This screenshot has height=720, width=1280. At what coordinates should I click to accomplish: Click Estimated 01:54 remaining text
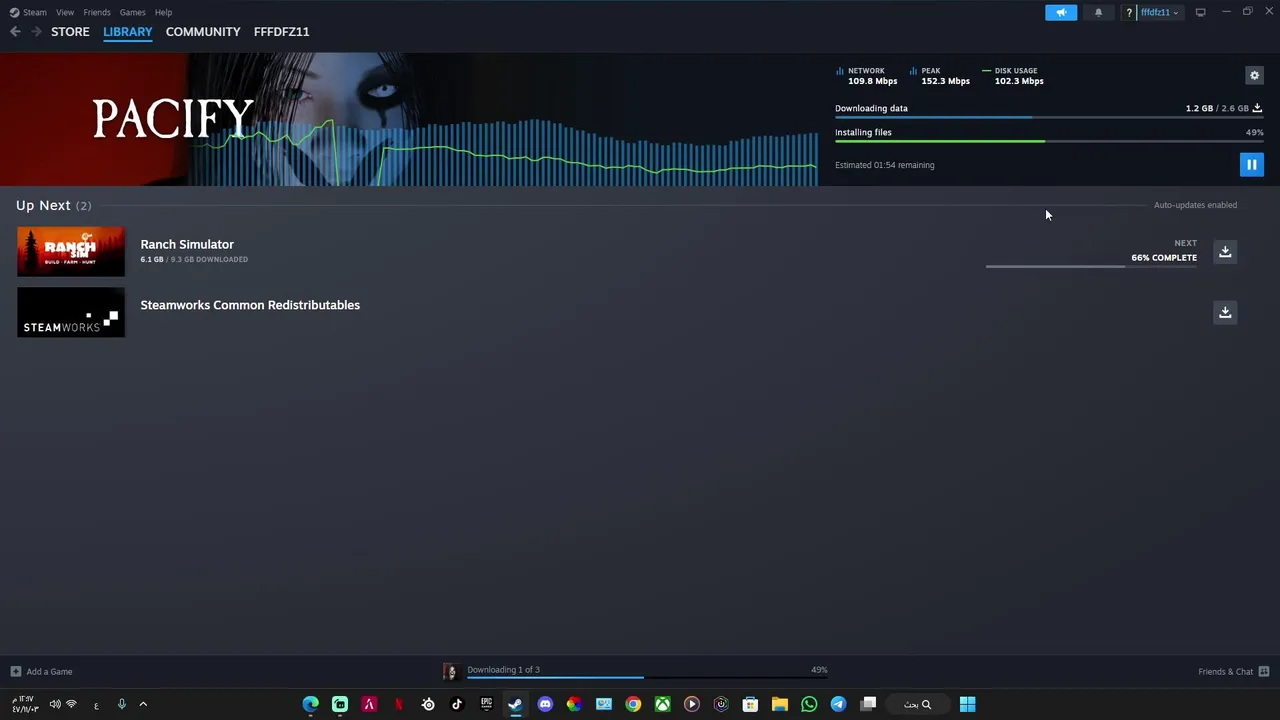click(x=885, y=165)
